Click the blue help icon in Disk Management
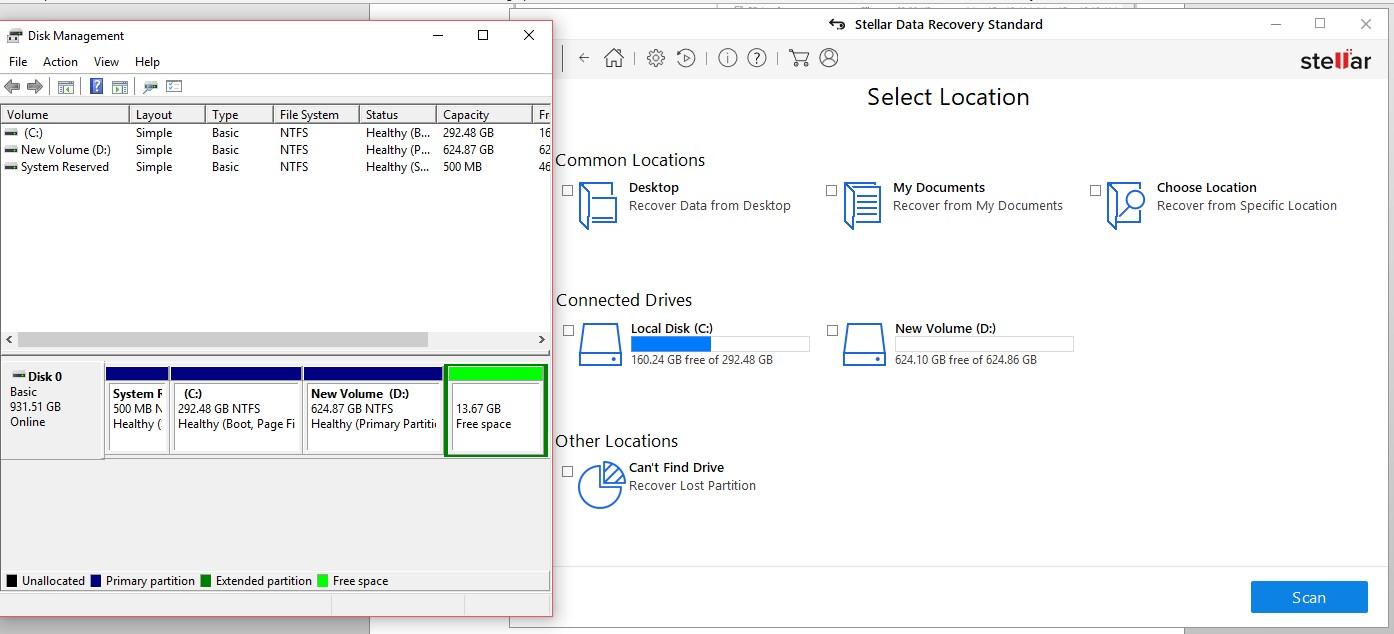 point(96,87)
